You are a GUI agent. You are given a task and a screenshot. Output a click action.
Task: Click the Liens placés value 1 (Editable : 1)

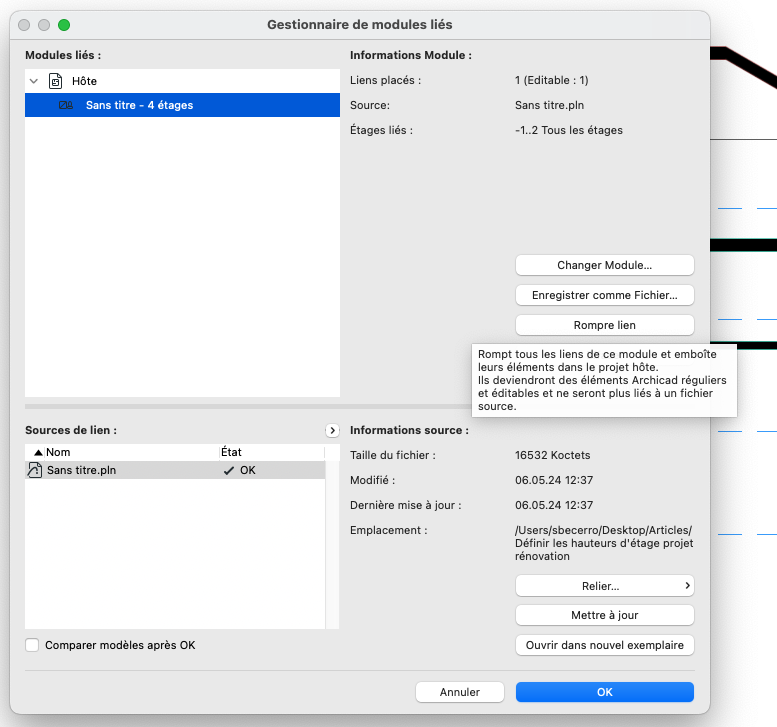click(552, 80)
